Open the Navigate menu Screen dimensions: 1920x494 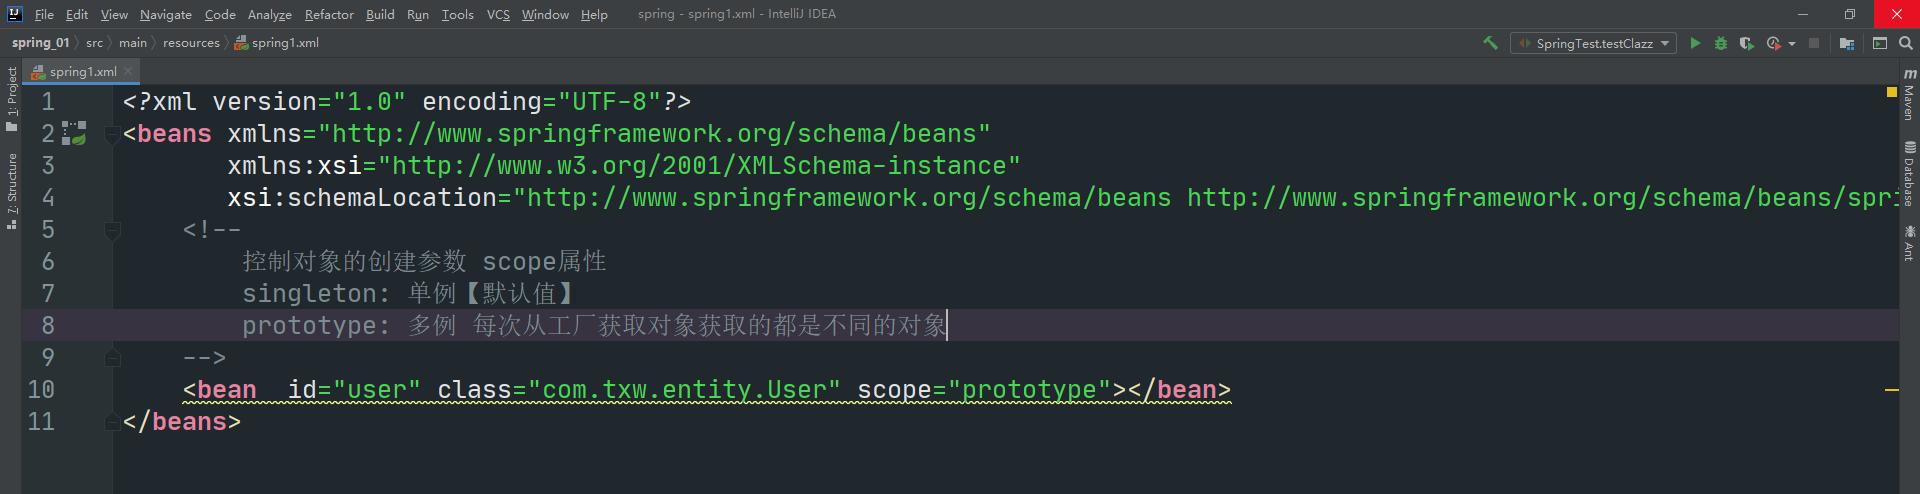(166, 14)
